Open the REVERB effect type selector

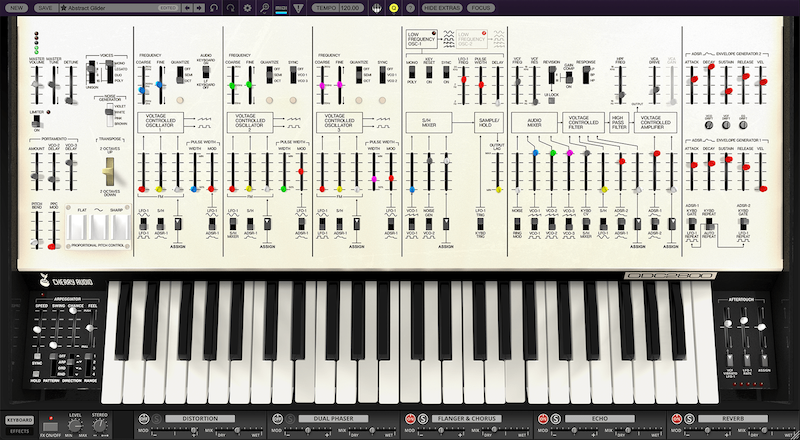[x=726, y=417]
